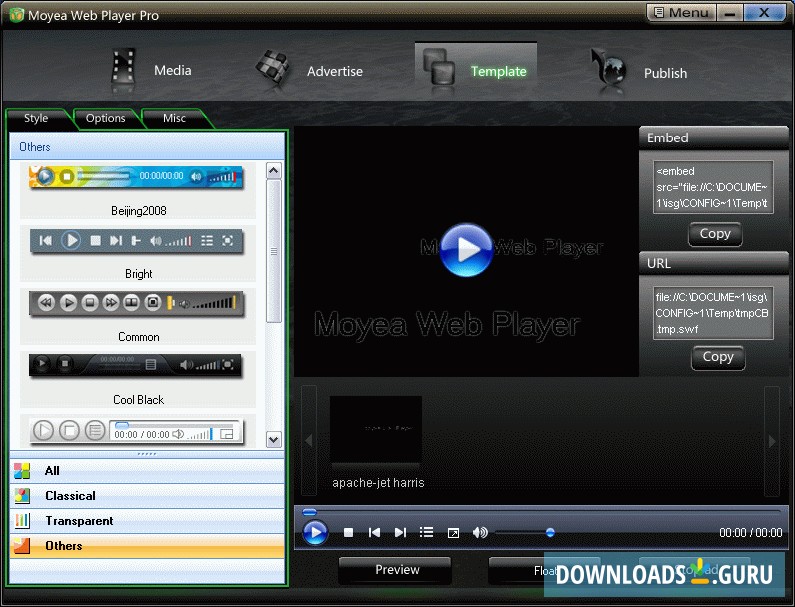Select the Transparent category
Image resolution: width=795 pixels, height=607 pixels.
[x=147, y=521]
